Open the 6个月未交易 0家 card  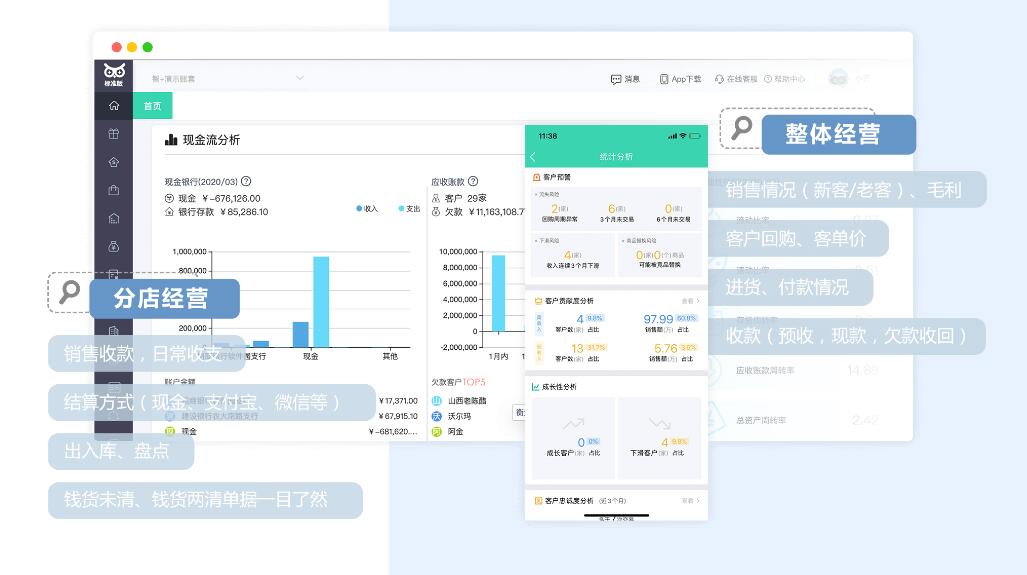(673, 213)
